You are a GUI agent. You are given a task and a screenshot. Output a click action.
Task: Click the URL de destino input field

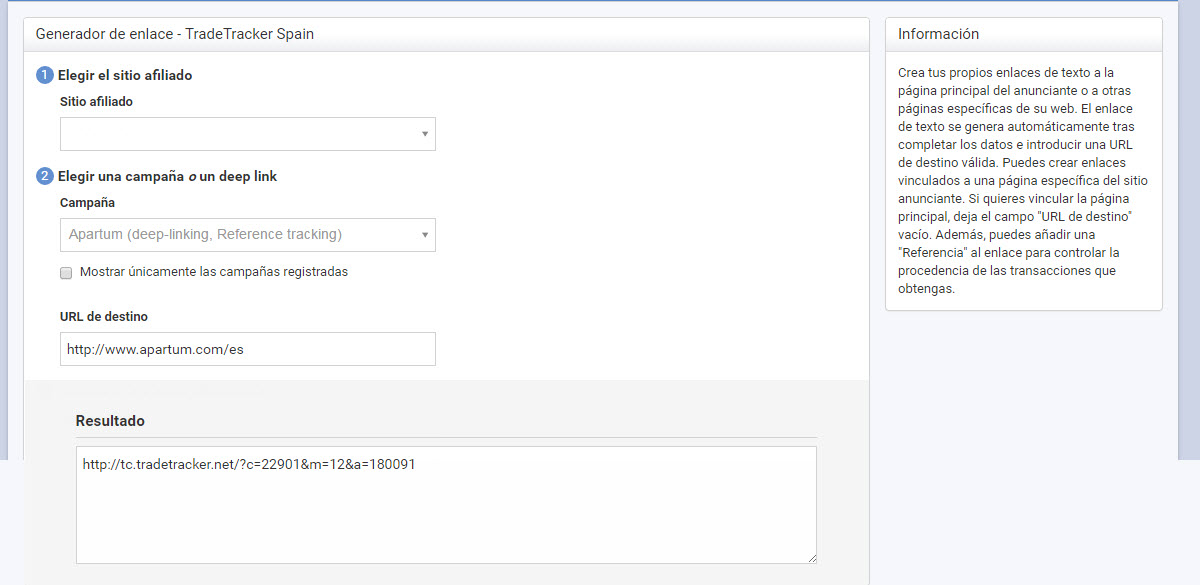click(x=247, y=349)
